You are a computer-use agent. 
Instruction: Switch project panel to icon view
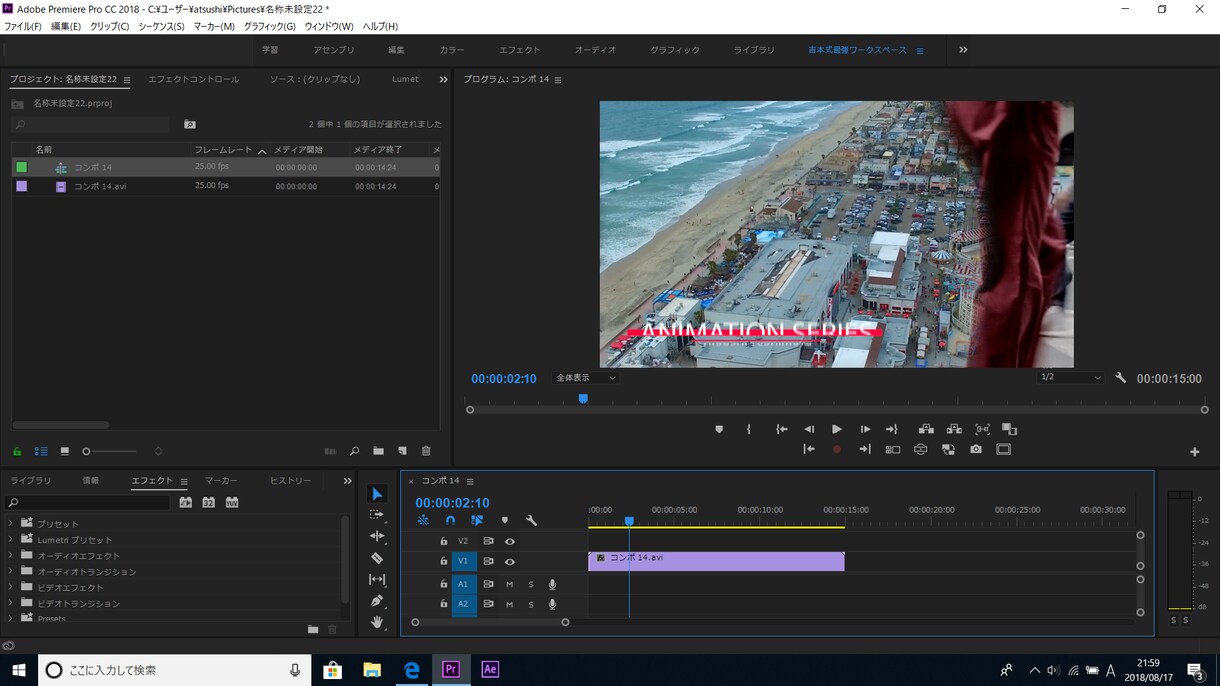point(65,452)
